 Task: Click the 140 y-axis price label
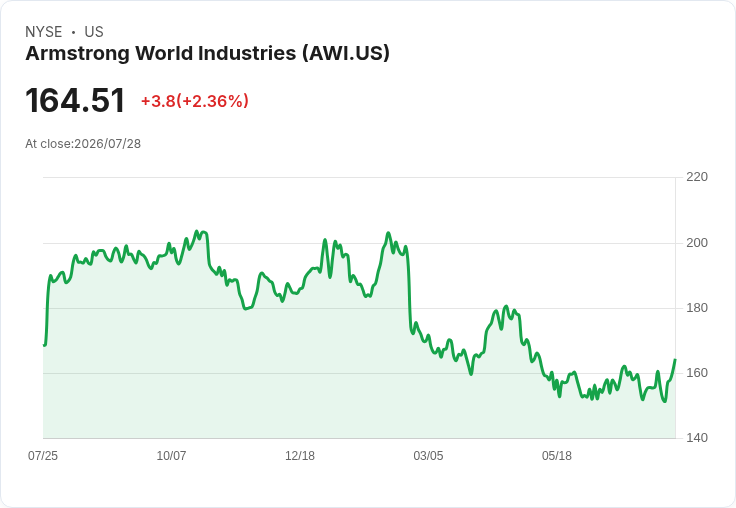697,438
